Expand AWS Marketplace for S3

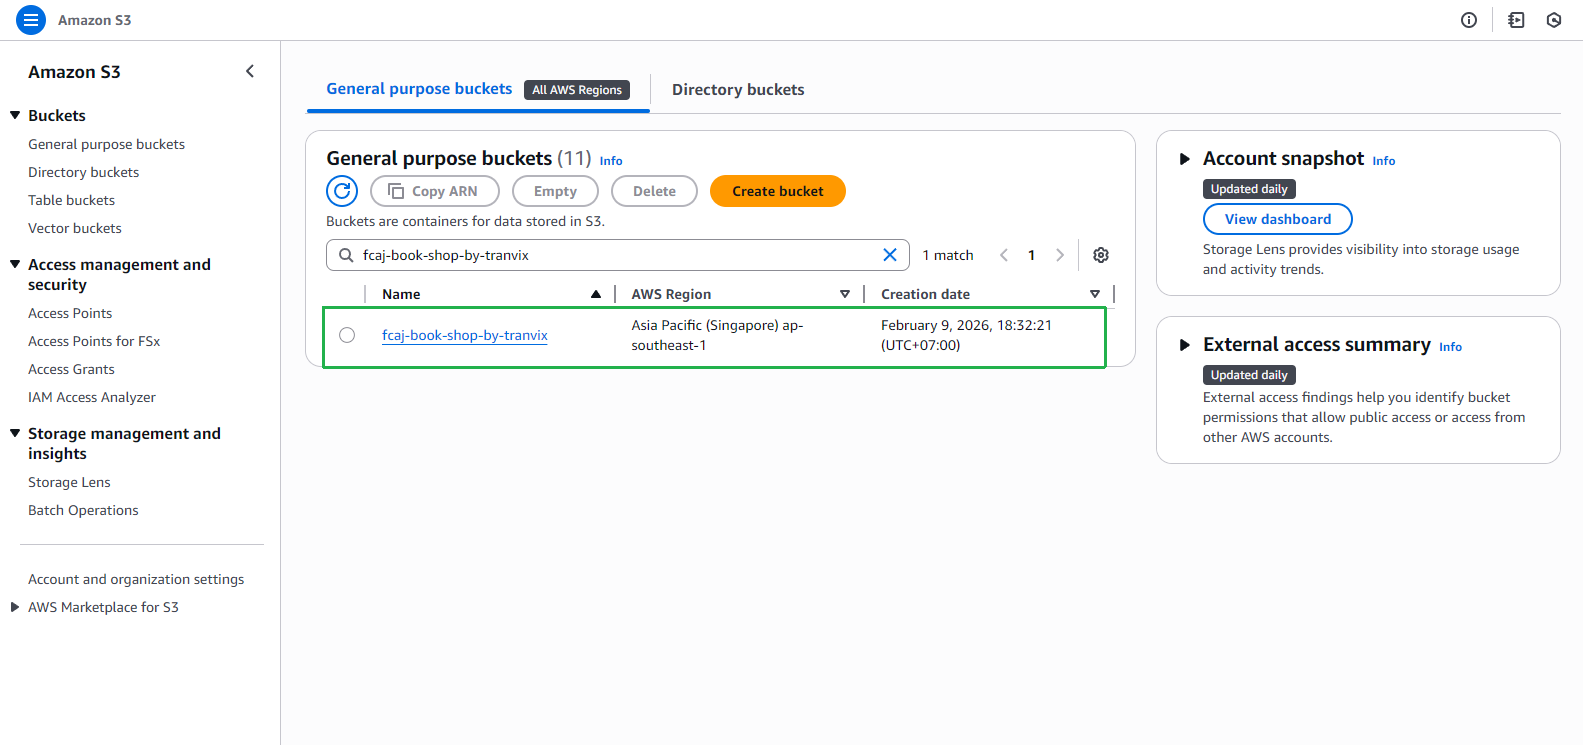pos(15,607)
